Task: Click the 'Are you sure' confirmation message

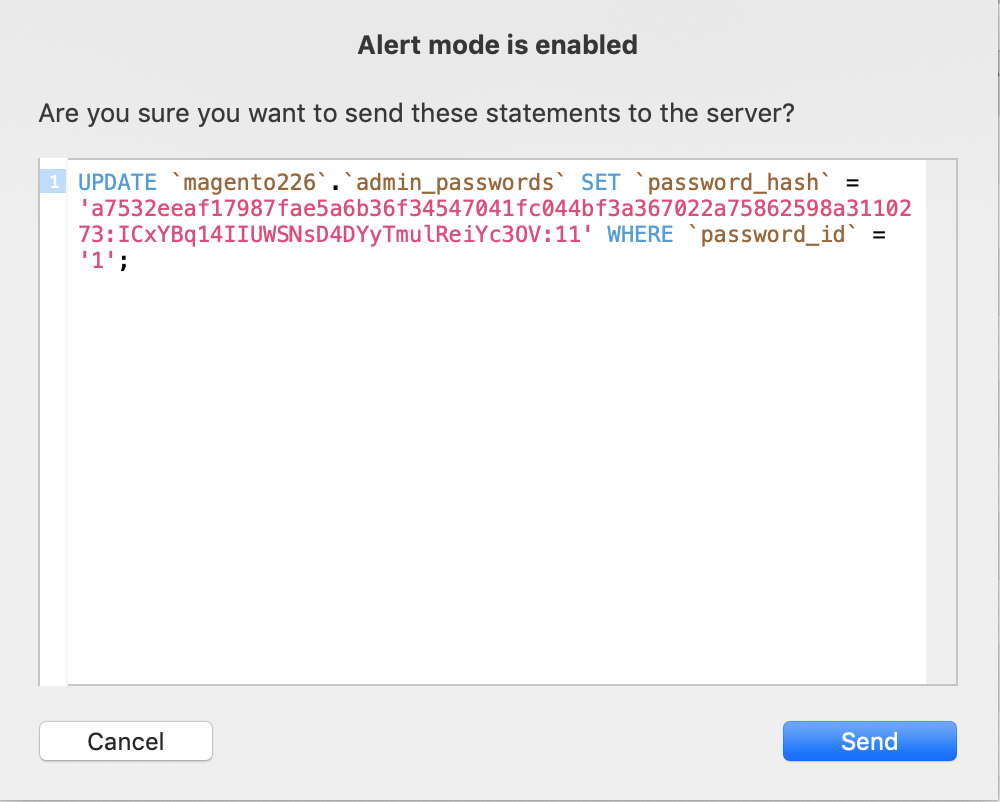Action: [416, 113]
